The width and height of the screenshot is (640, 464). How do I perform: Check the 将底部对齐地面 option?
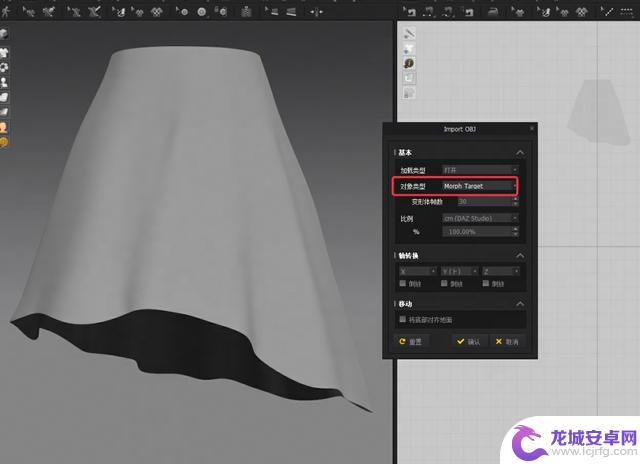click(x=402, y=319)
